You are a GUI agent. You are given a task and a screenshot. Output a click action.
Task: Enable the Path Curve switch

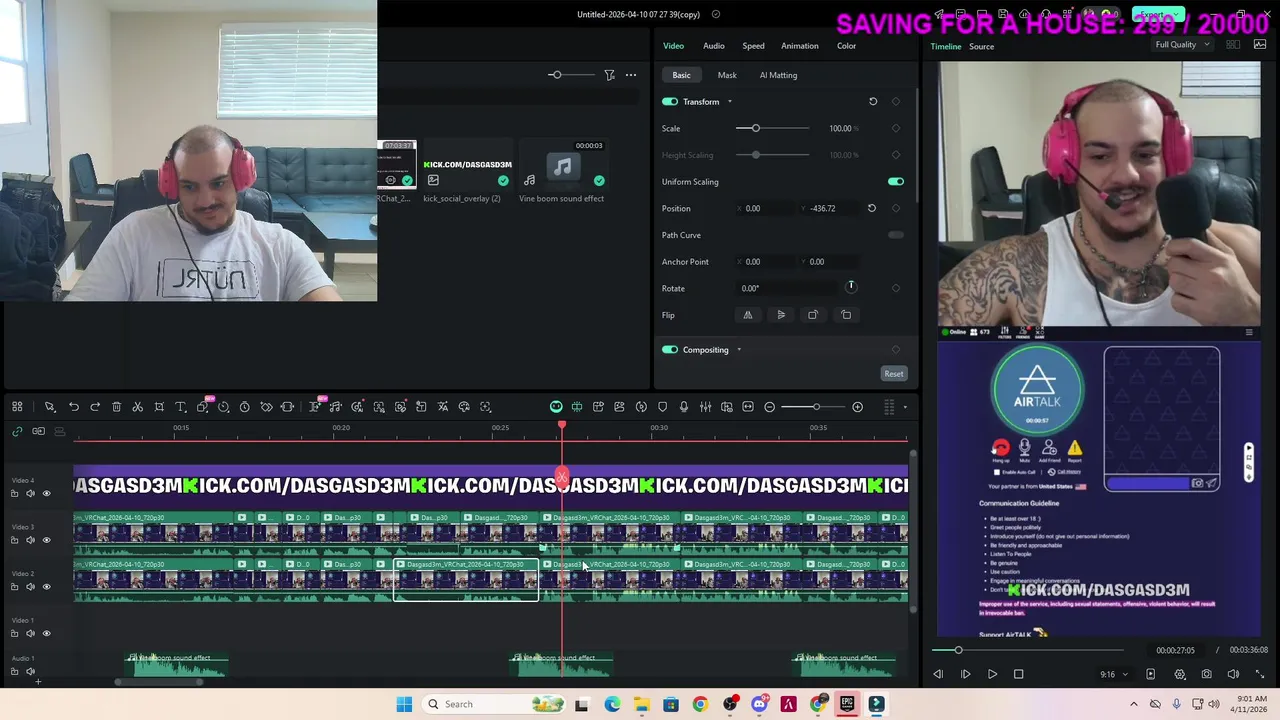896,235
